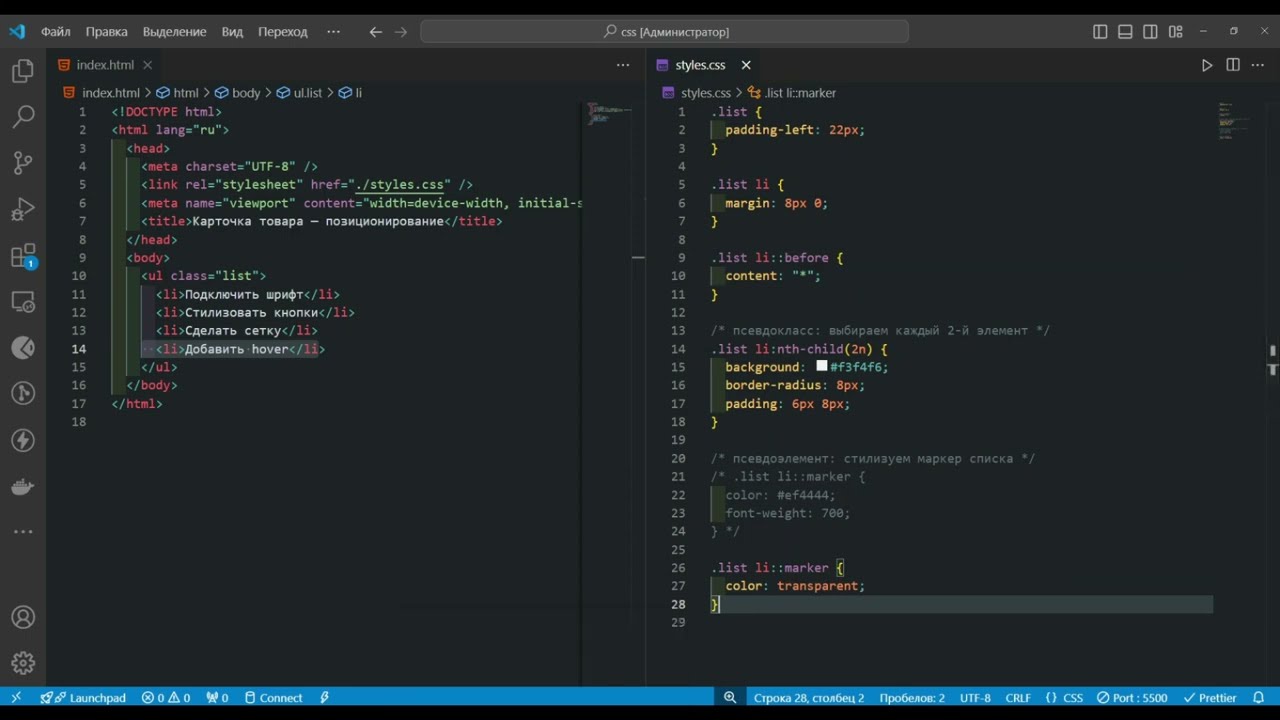The height and width of the screenshot is (720, 1280).
Task: Open the Правка menu
Action: [106, 32]
